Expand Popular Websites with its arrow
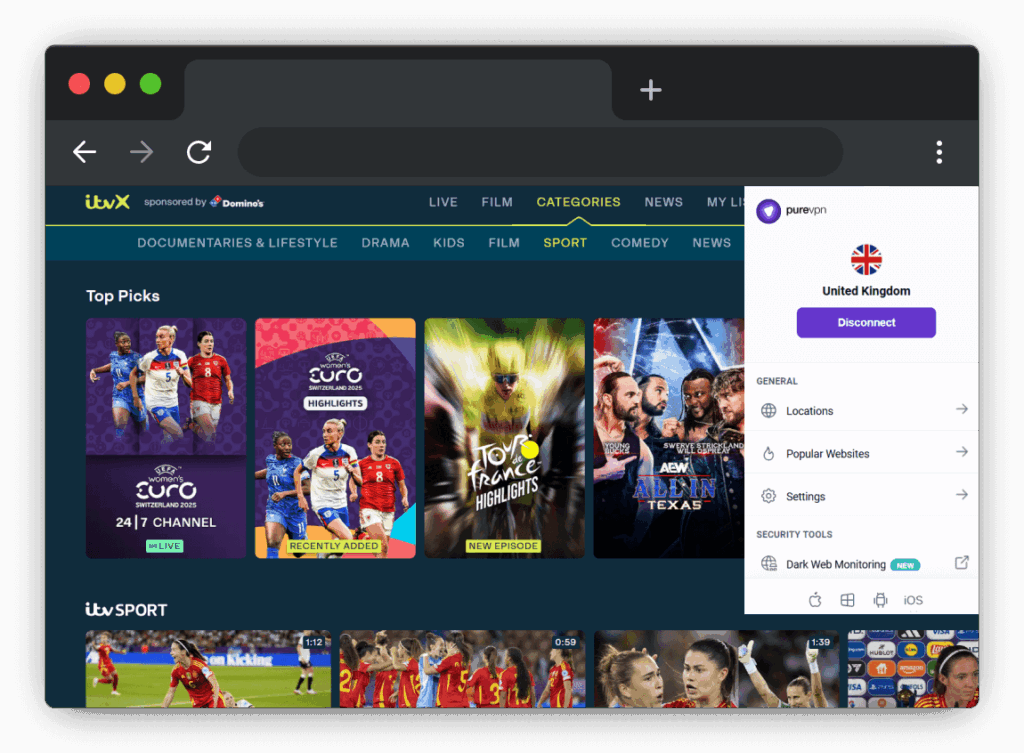The width and height of the screenshot is (1024, 753). click(961, 452)
